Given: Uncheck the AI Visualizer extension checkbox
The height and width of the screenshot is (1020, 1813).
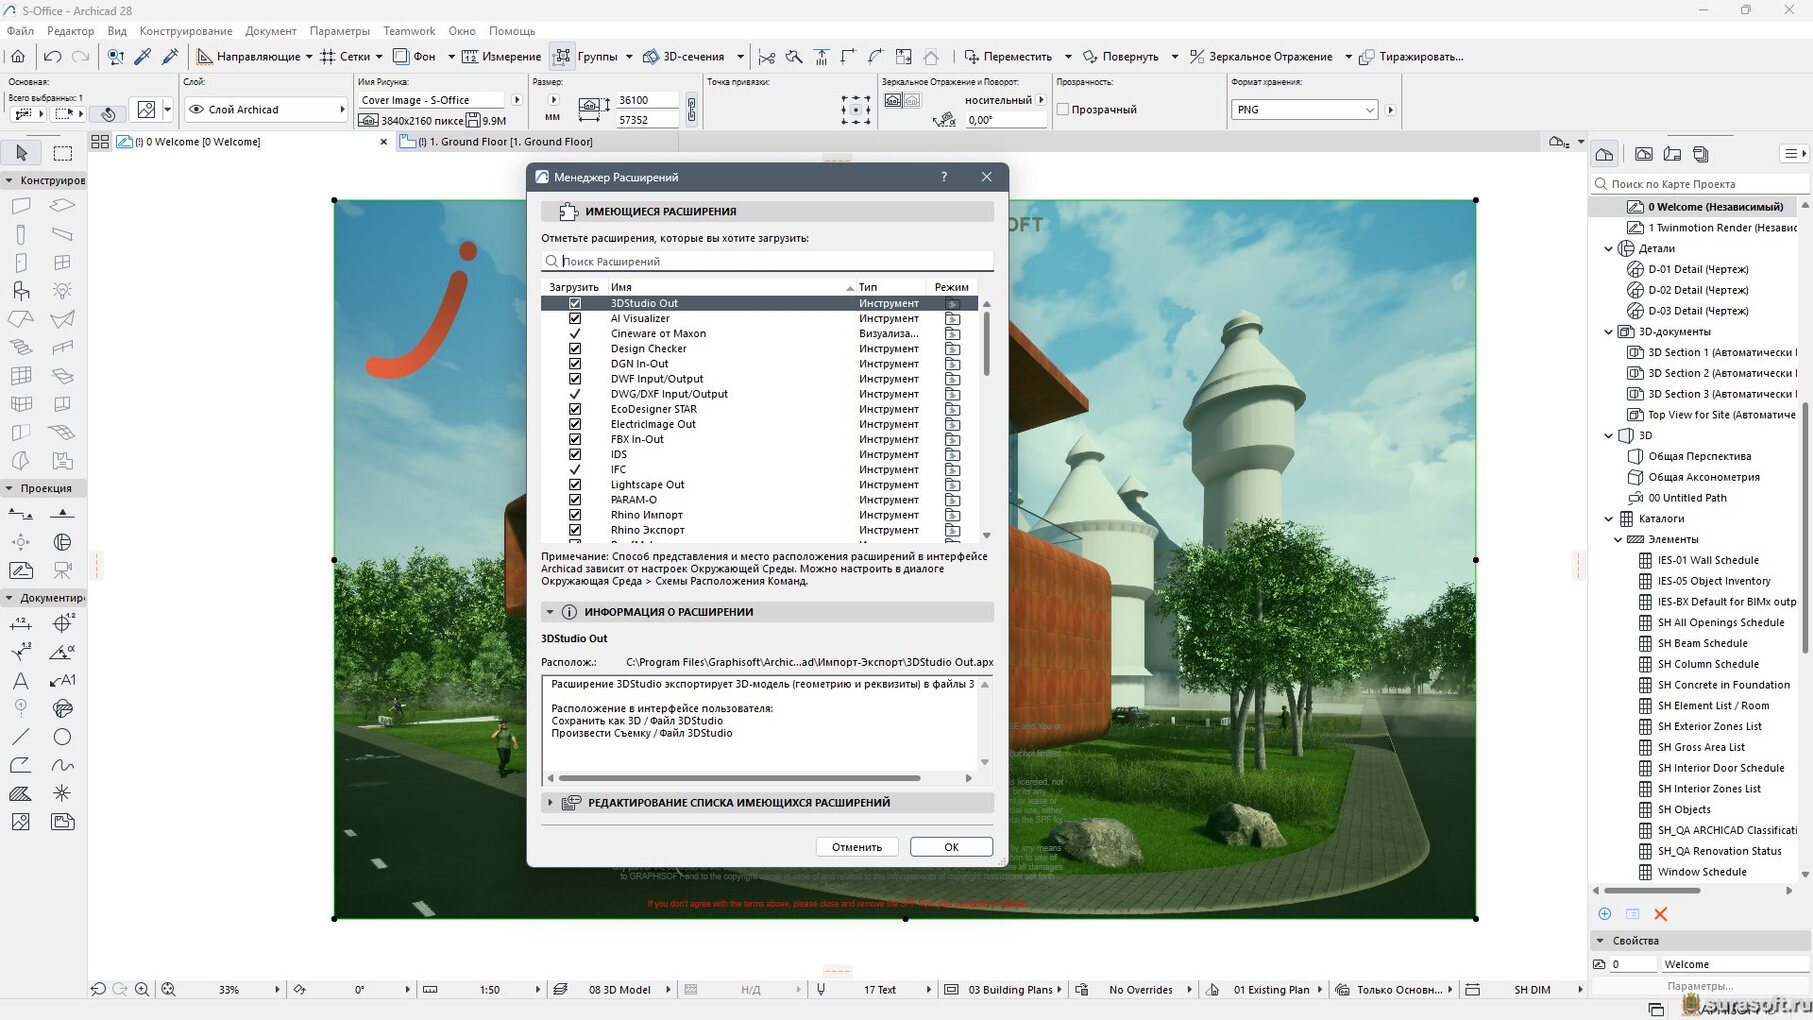Looking at the screenshot, I should pos(575,318).
